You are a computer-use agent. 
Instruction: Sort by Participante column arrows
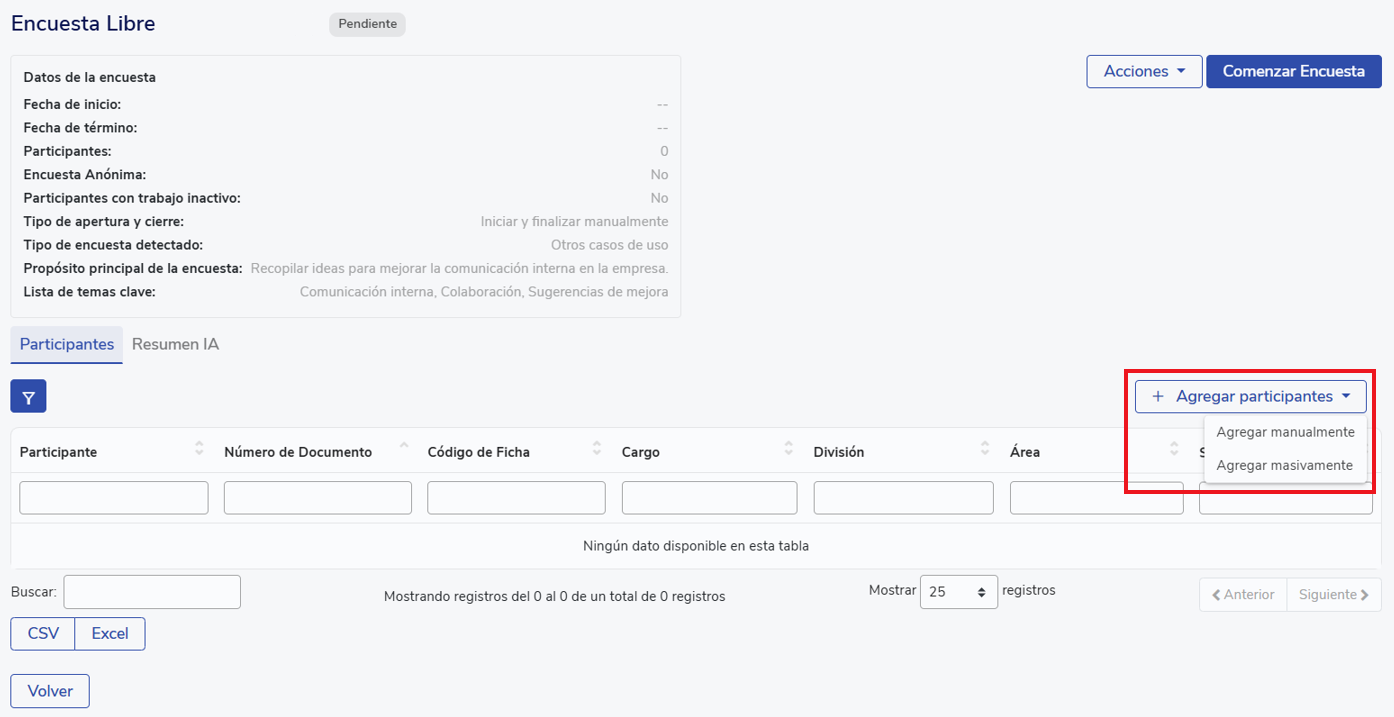199,449
